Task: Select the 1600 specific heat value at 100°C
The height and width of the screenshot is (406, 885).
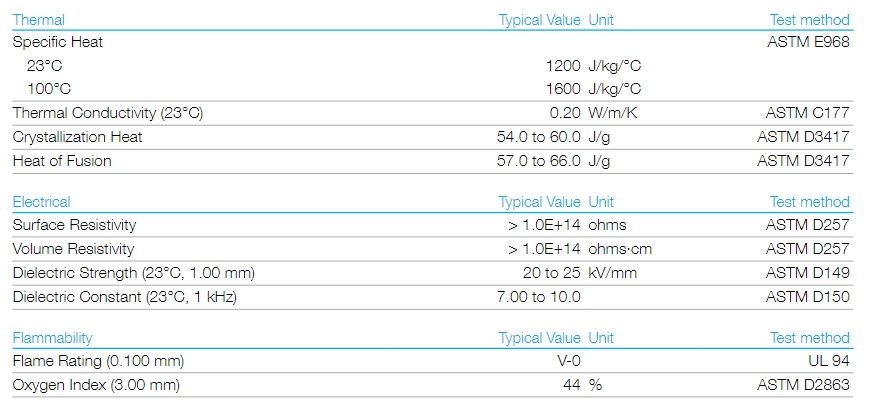Action: [x=563, y=89]
